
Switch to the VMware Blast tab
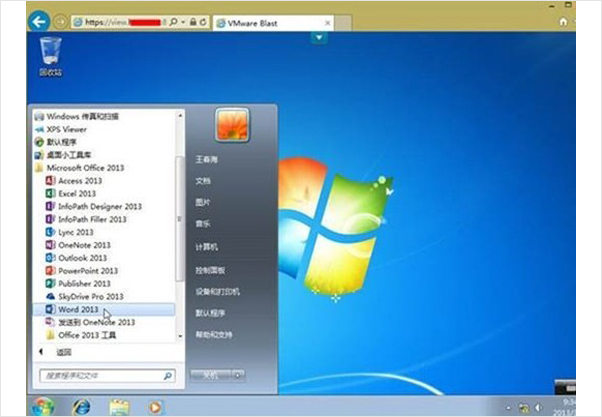click(x=273, y=23)
